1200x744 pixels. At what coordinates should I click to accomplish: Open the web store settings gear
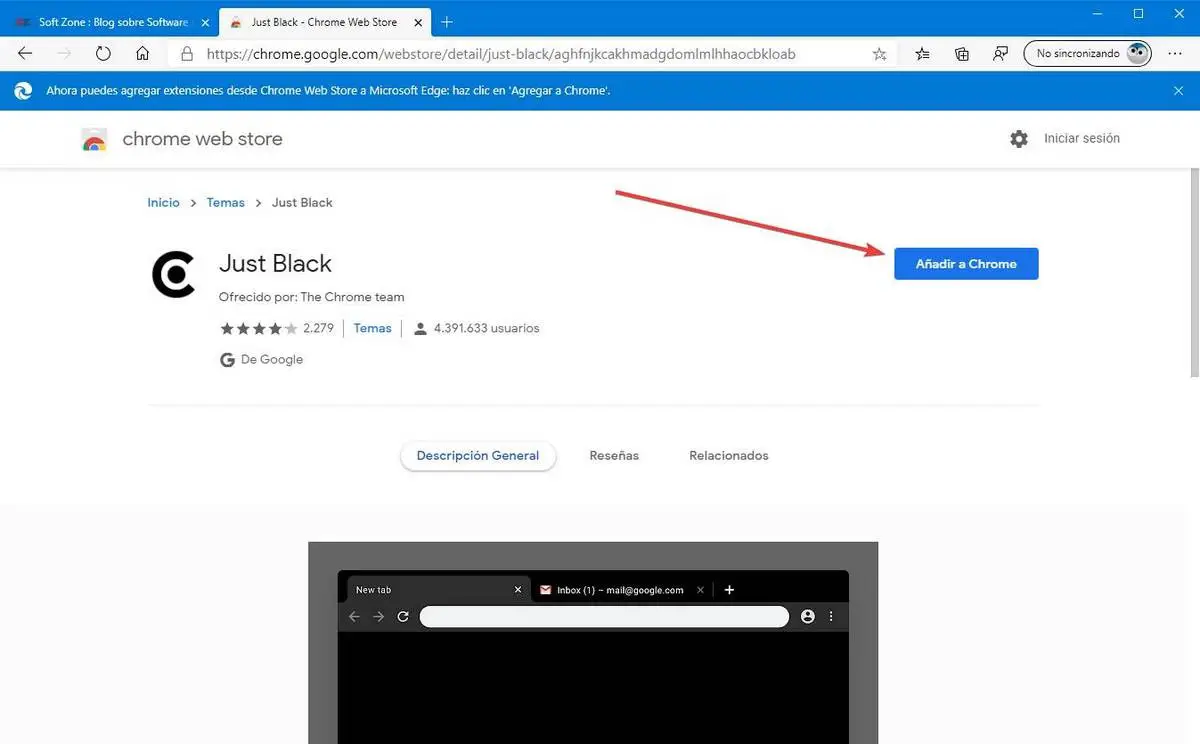pyautogui.click(x=1019, y=139)
